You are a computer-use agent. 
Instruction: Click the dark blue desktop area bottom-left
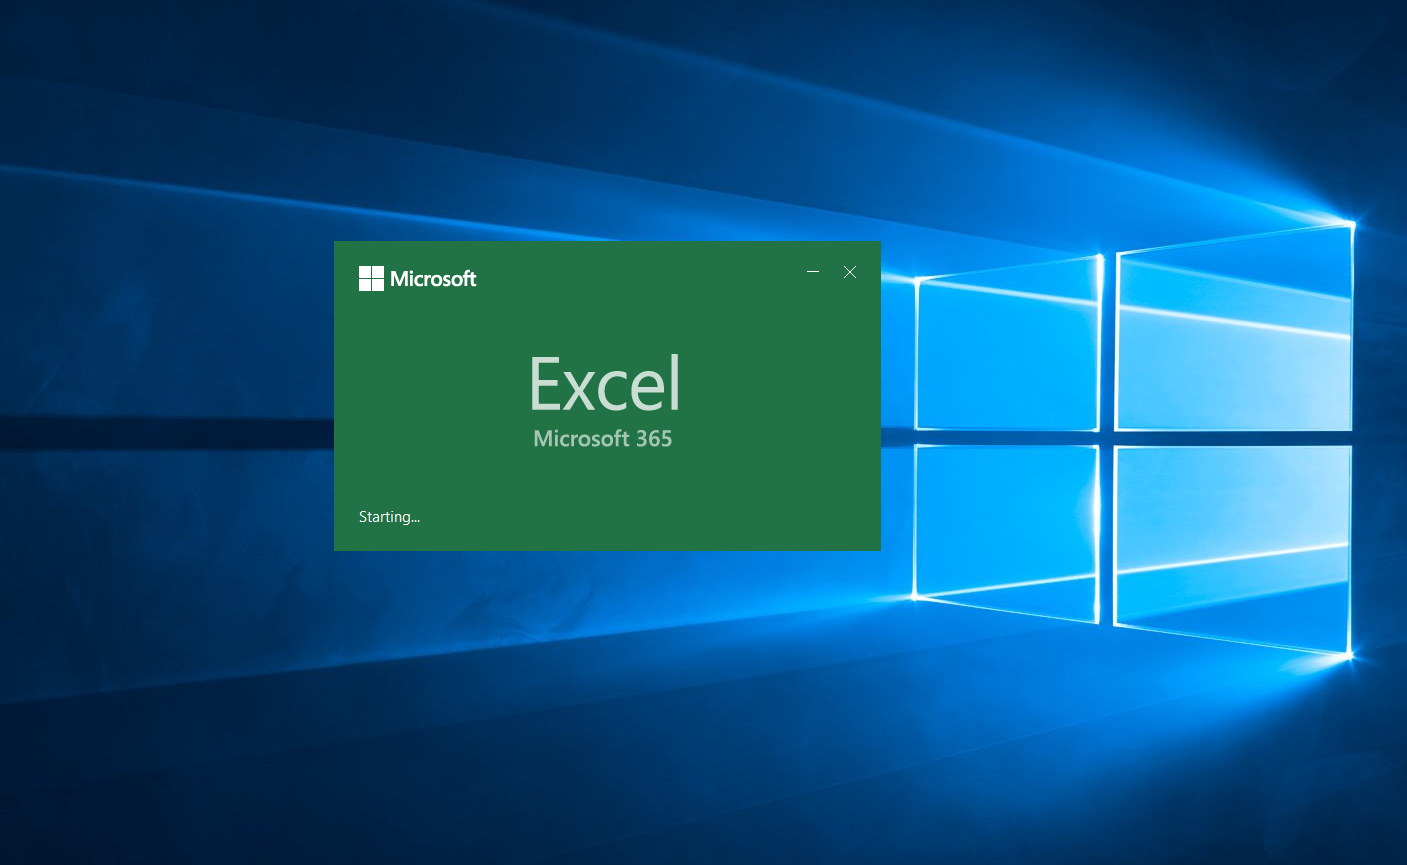pyautogui.click(x=150, y=780)
